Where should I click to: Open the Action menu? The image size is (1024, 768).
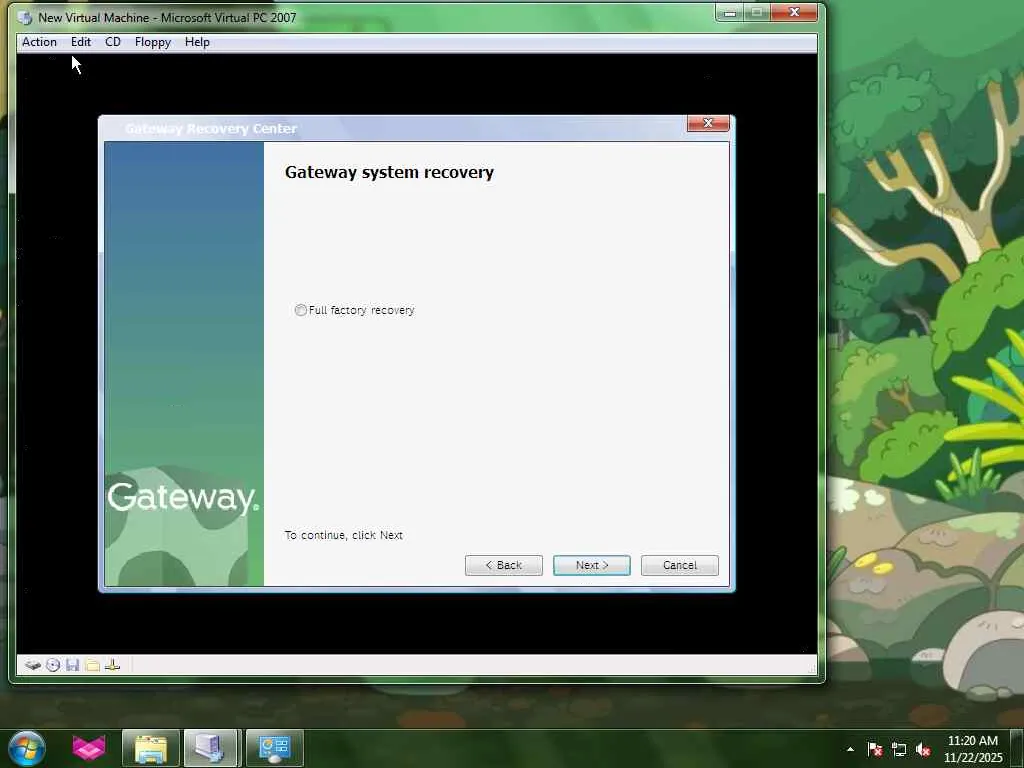[x=39, y=42]
